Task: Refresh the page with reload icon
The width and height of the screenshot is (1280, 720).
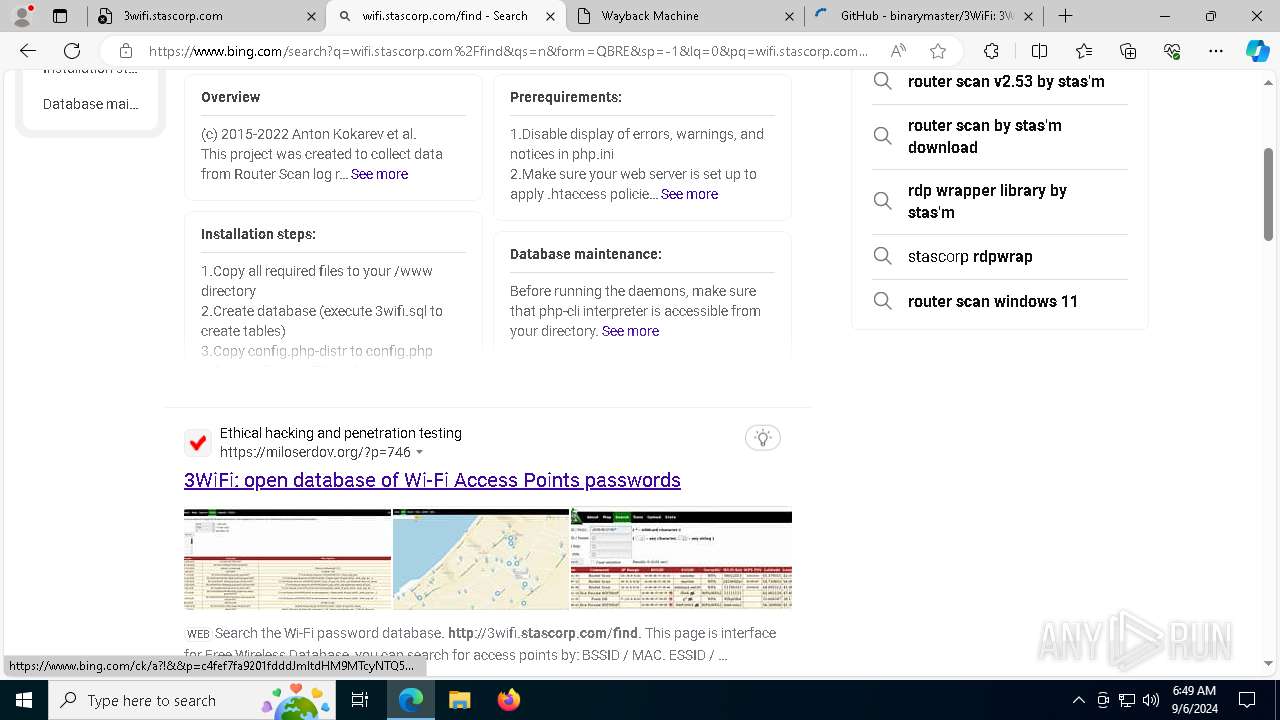Action: (72, 51)
